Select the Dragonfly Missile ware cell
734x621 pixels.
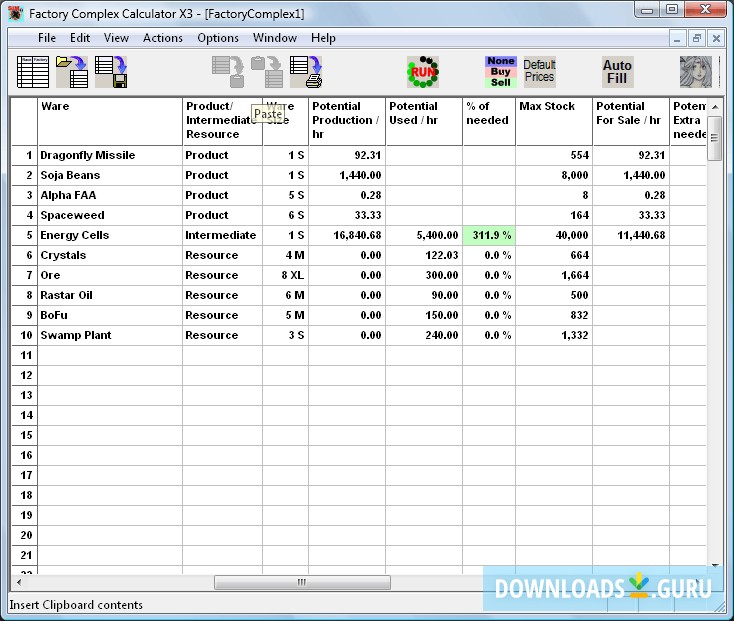(110, 155)
